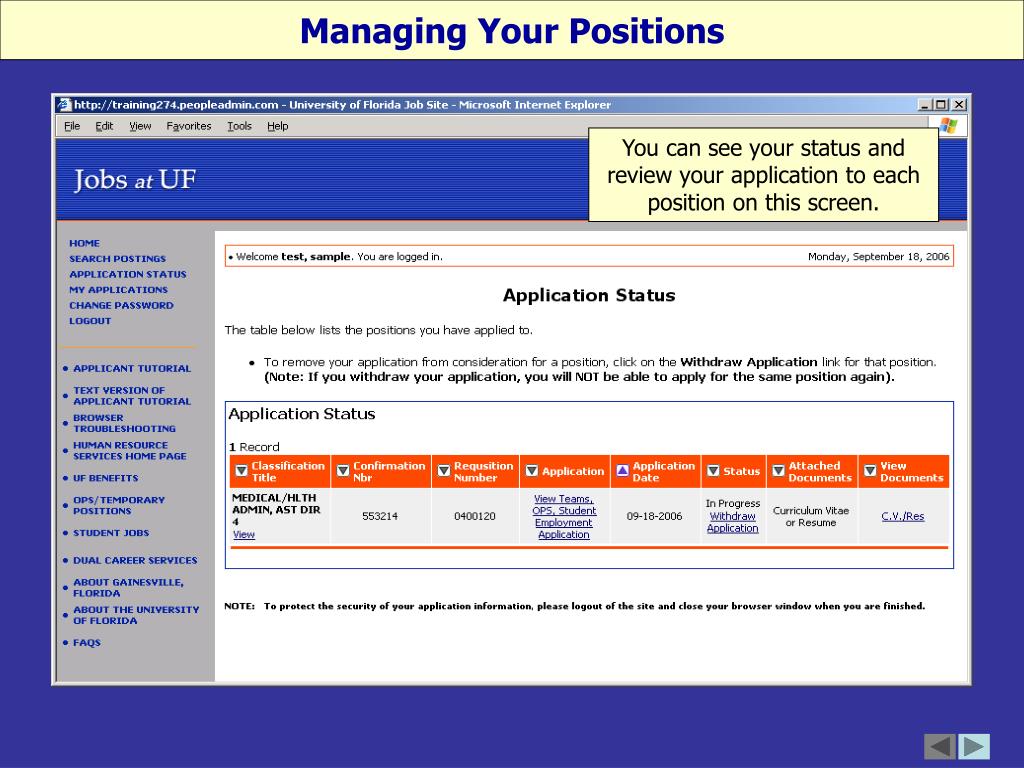Select requisition number 0400120
Image resolution: width=1024 pixels, height=768 pixels.
(x=475, y=516)
